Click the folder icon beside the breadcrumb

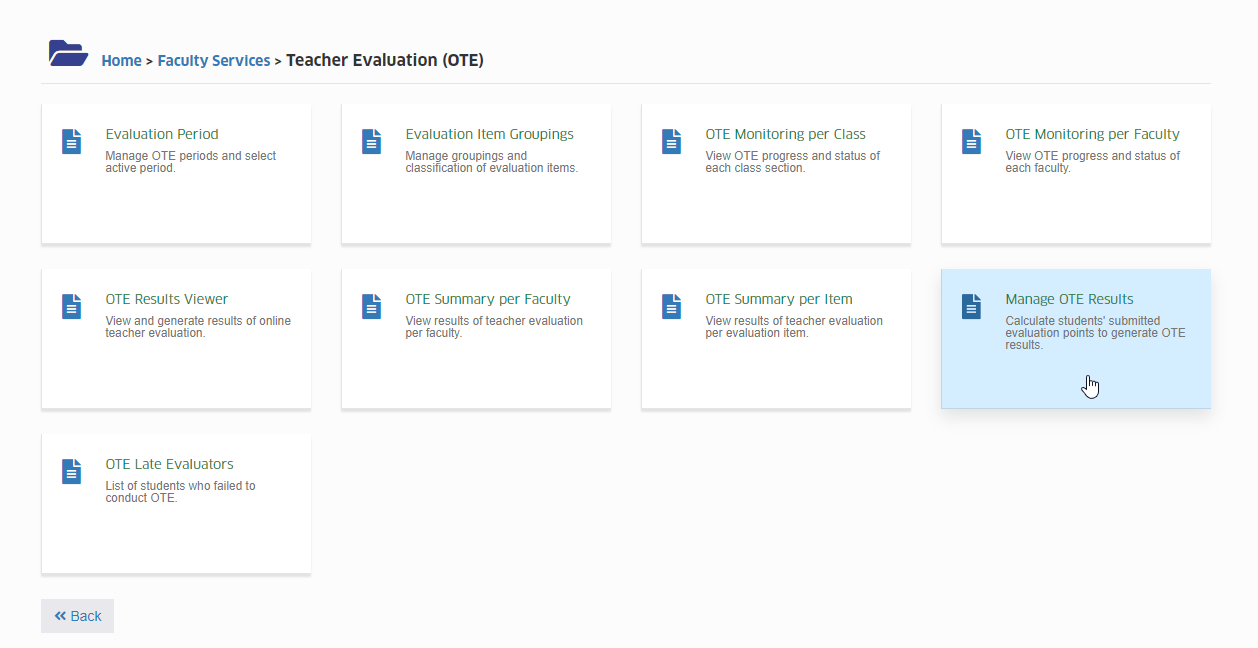pos(68,53)
